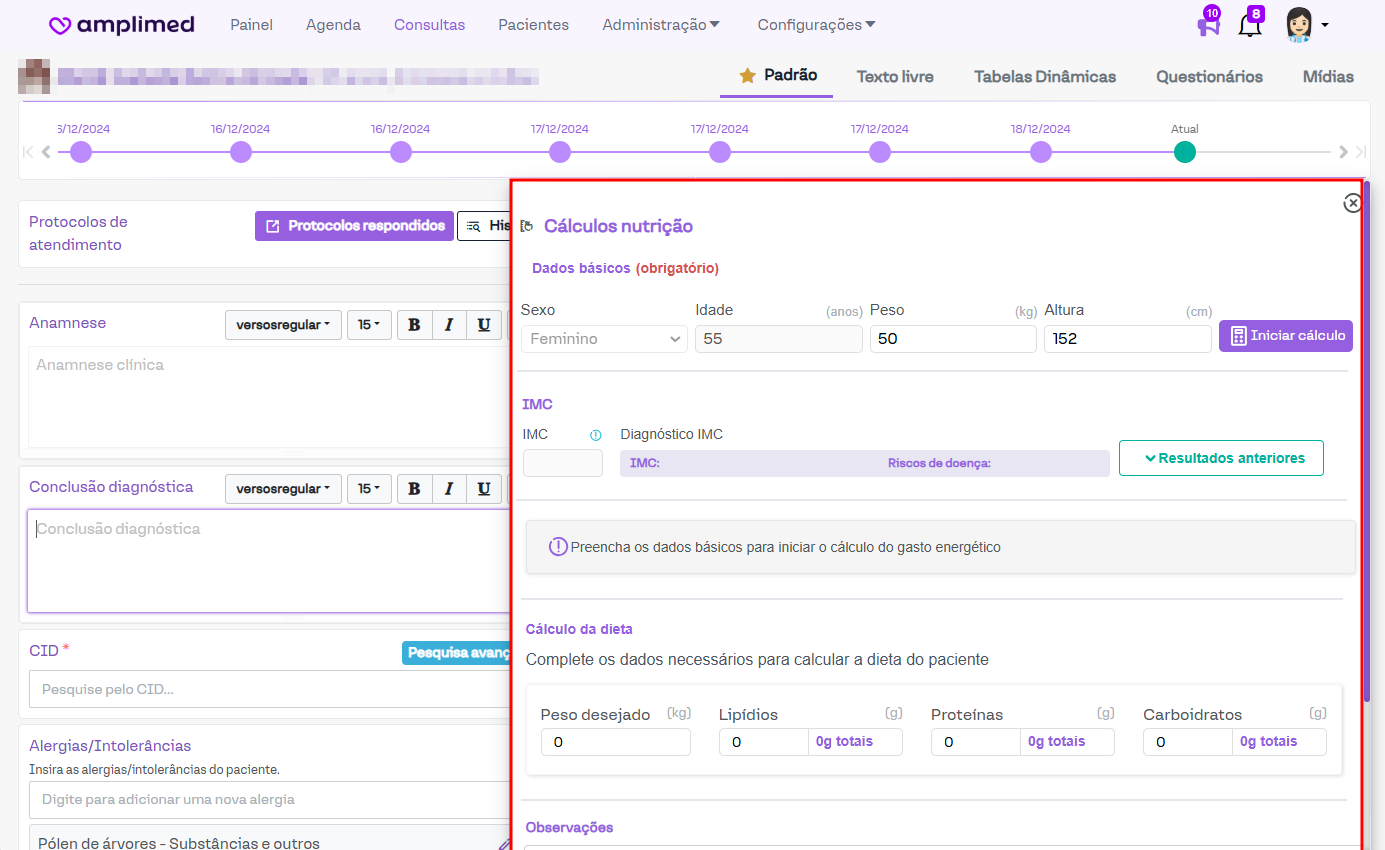Open the notifications bell icon
Image resolution: width=1385 pixels, height=850 pixels.
1250,25
